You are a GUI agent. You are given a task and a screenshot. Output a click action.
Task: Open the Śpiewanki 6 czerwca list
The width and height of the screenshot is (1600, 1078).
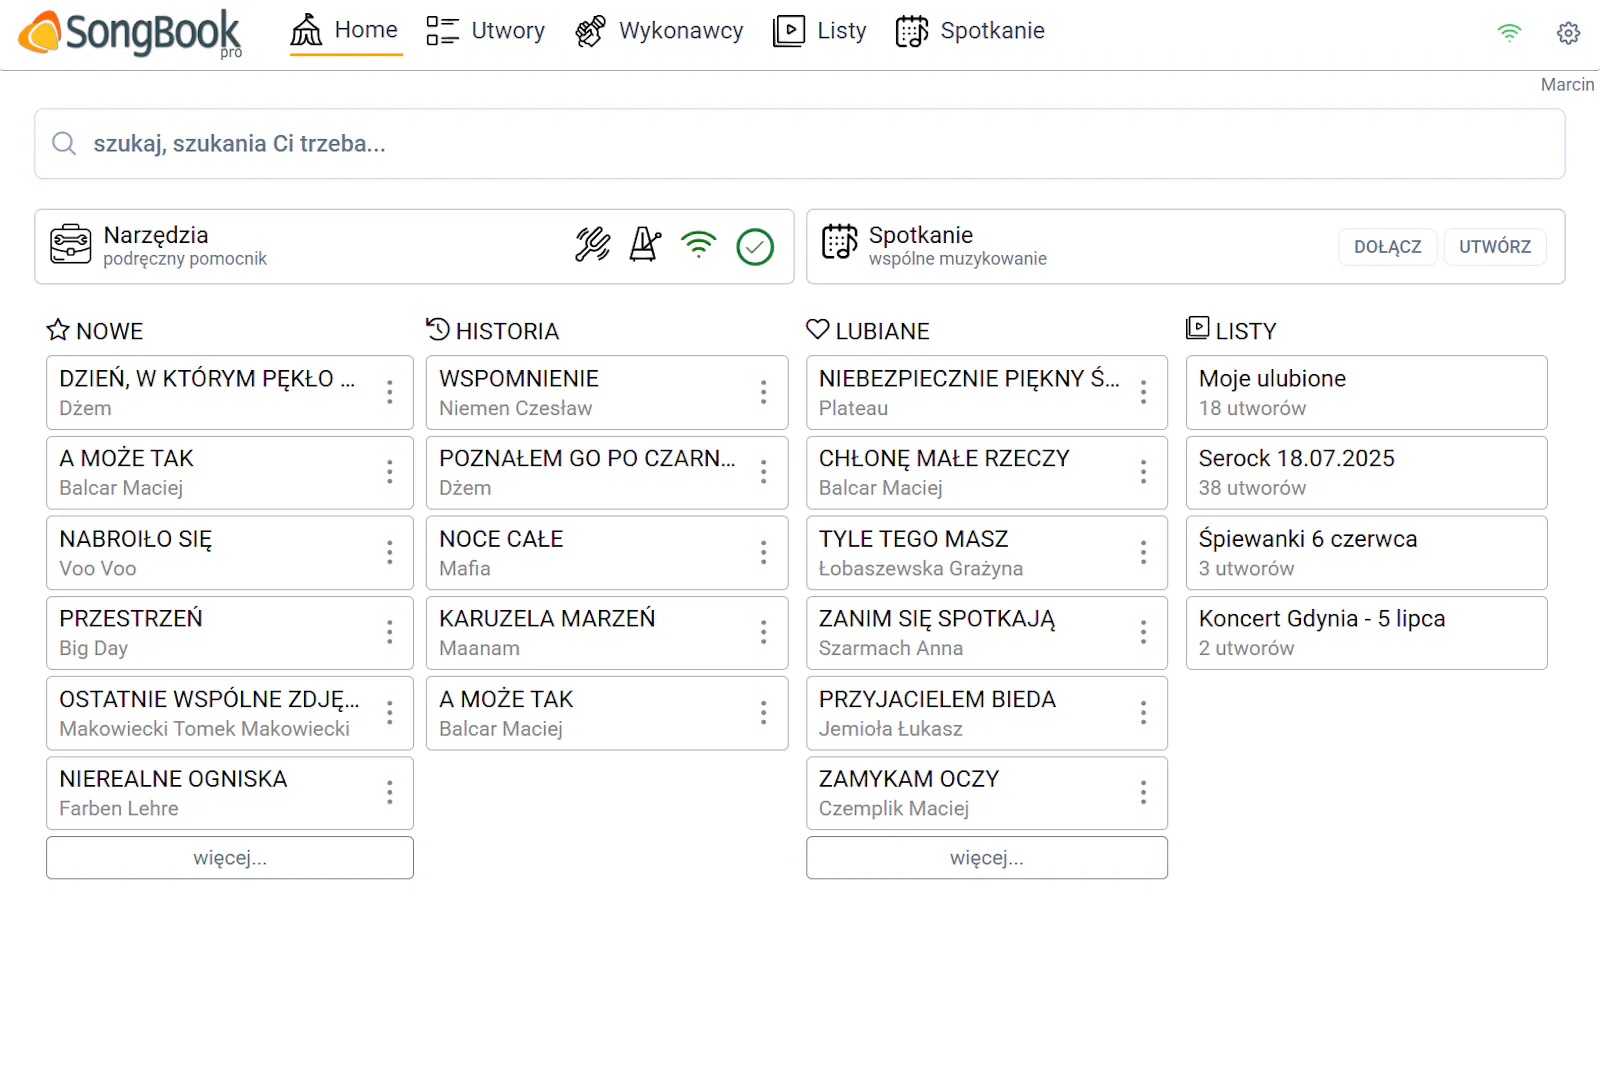[1367, 553]
